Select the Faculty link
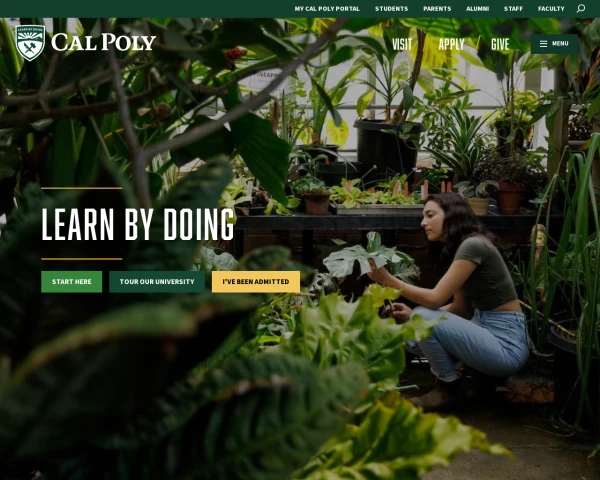 [551, 8]
